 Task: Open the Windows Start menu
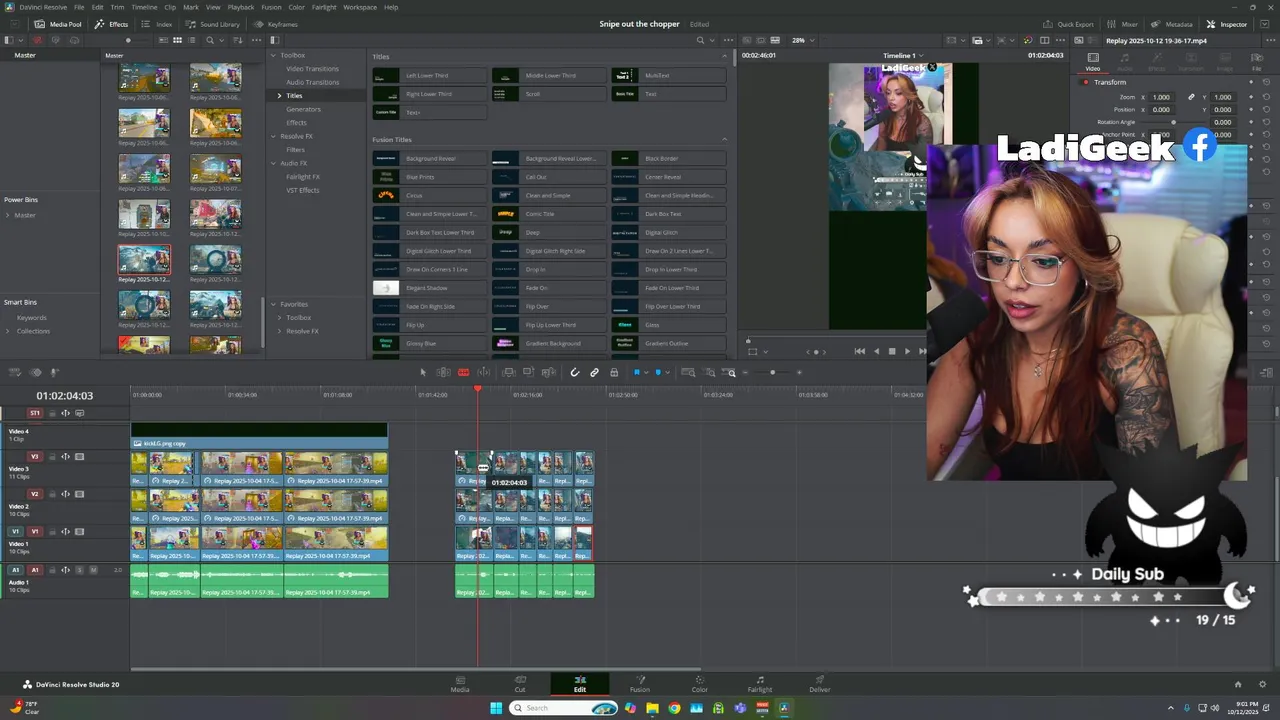point(496,708)
